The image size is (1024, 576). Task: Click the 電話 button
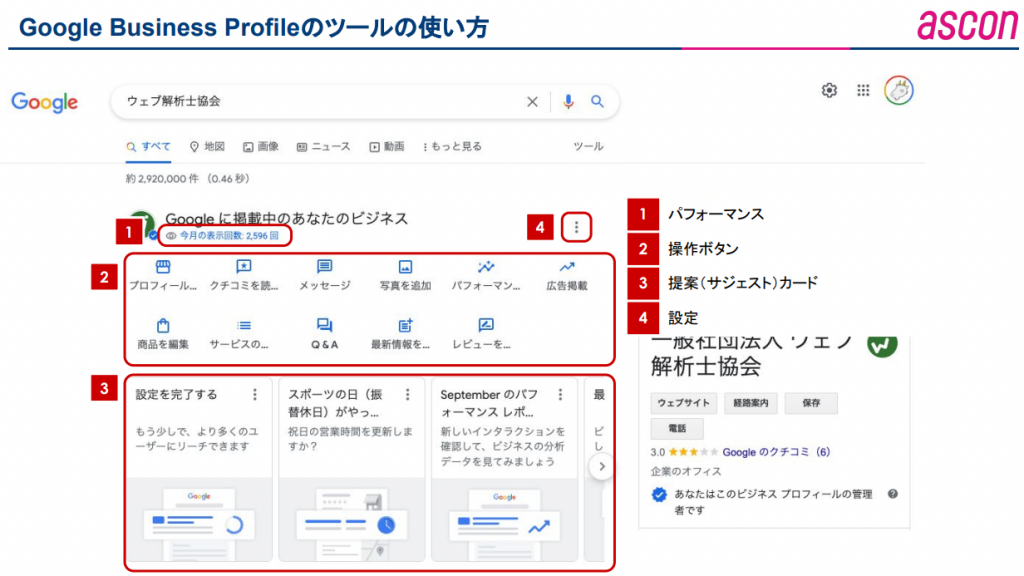pos(677,428)
